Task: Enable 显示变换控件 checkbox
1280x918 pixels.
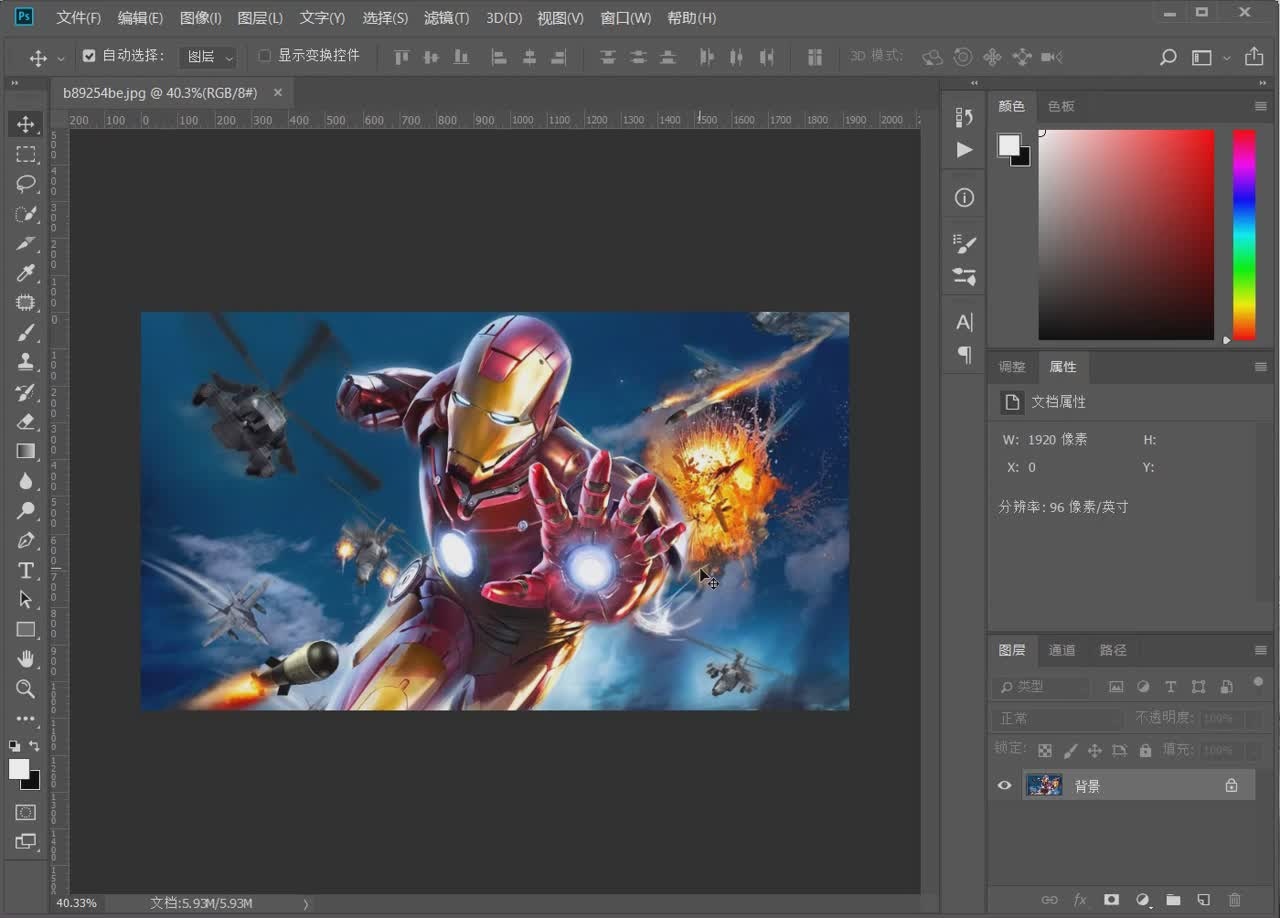Action: tap(265, 56)
